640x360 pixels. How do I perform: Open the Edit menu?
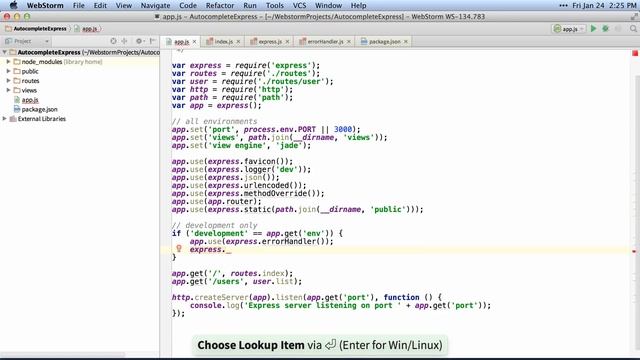tap(100, 5)
